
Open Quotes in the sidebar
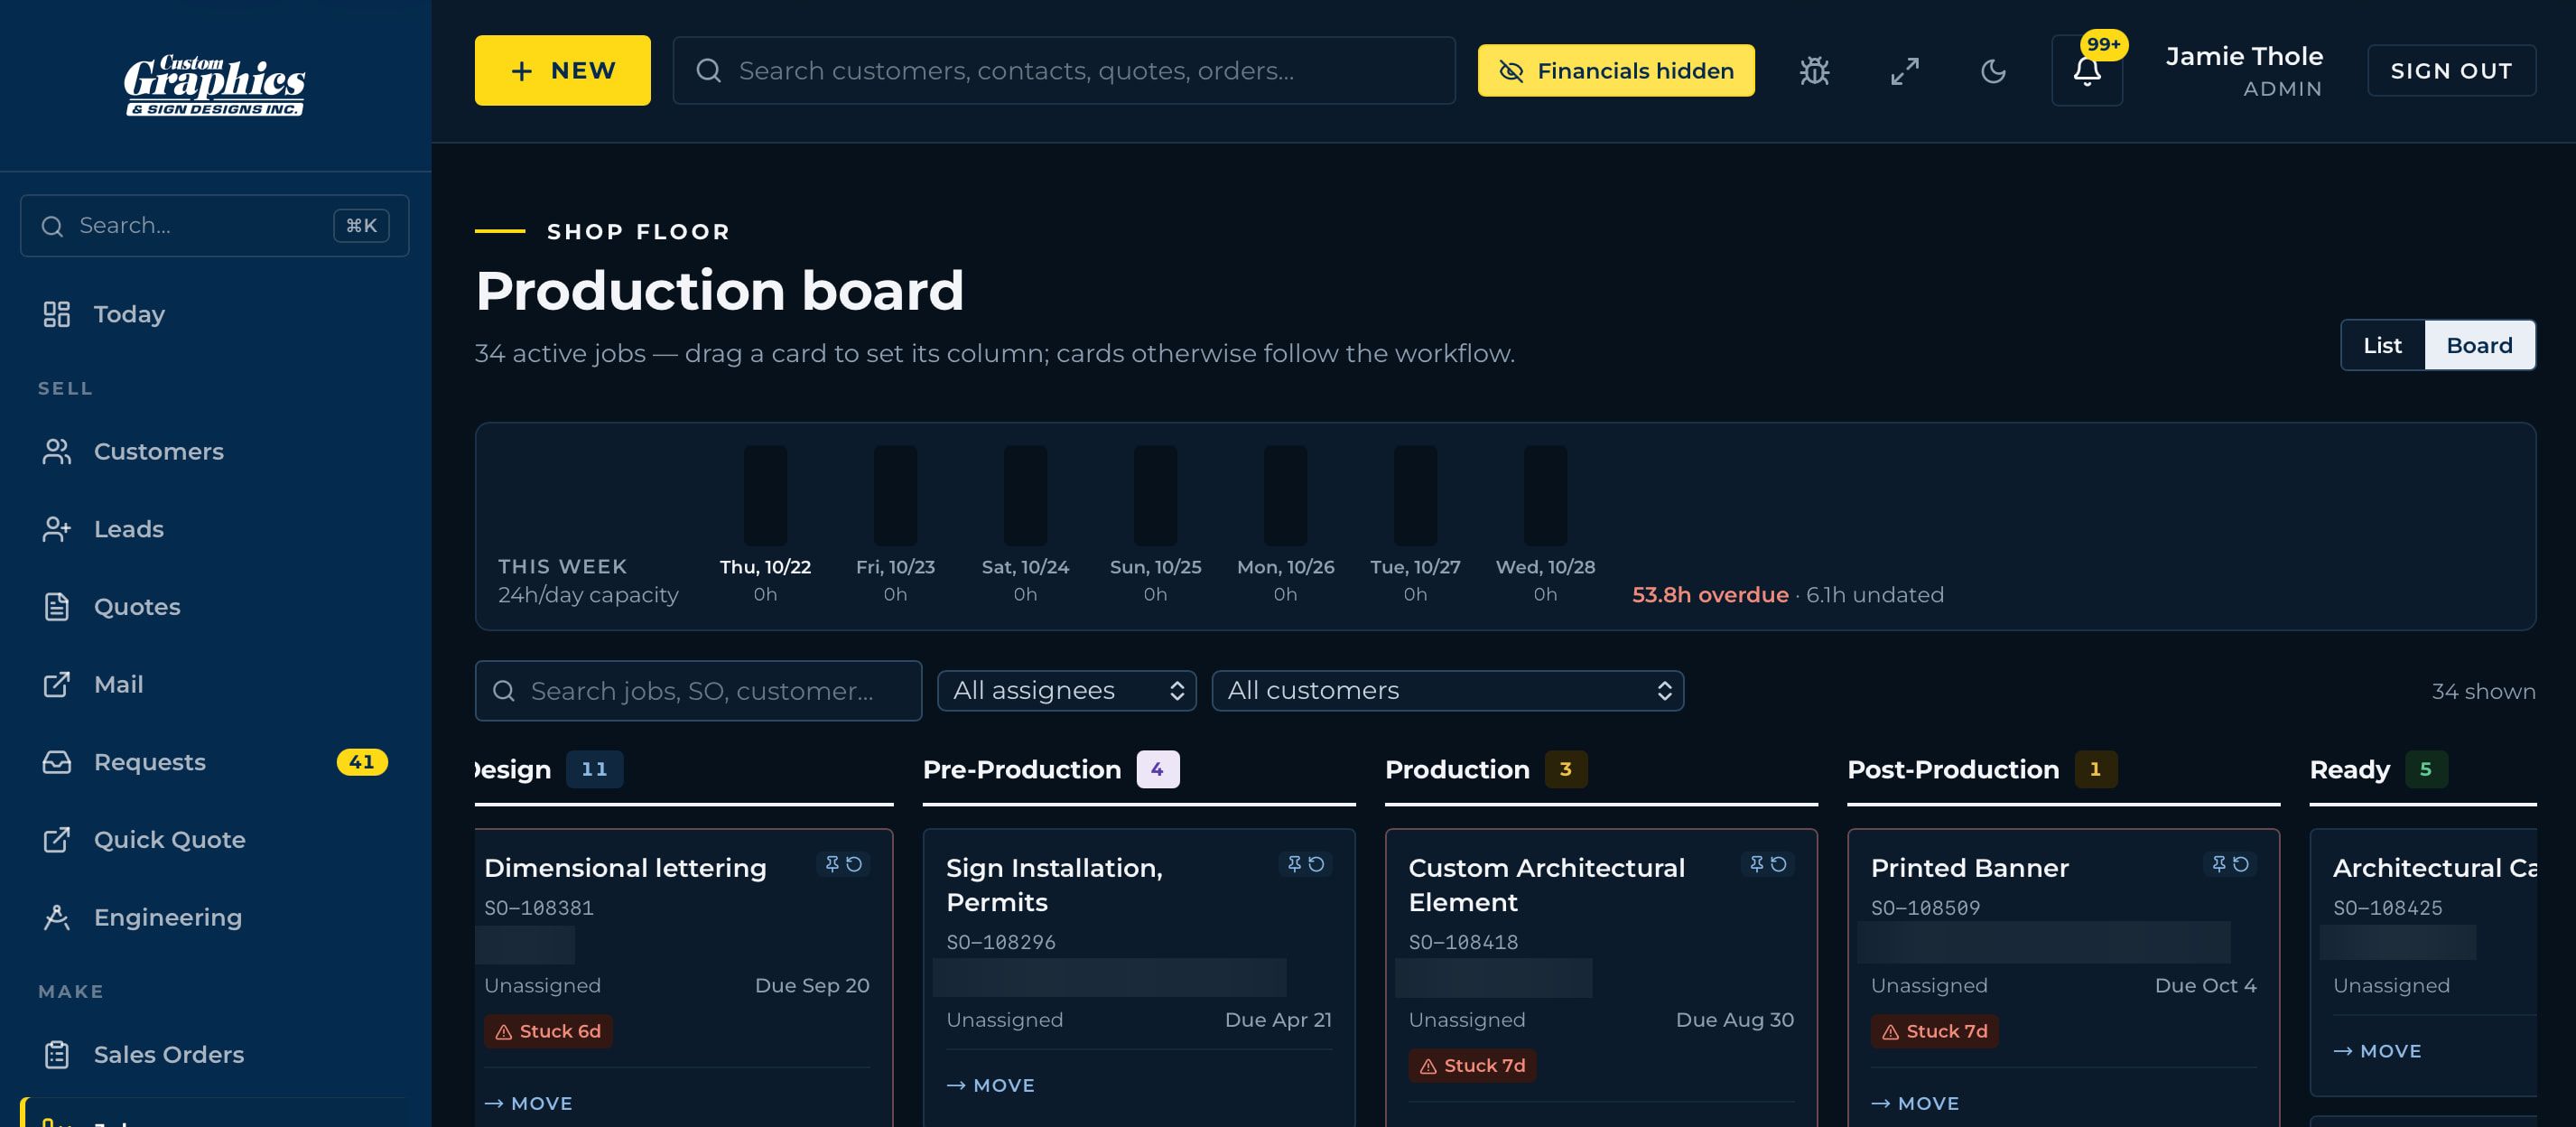coord(214,607)
